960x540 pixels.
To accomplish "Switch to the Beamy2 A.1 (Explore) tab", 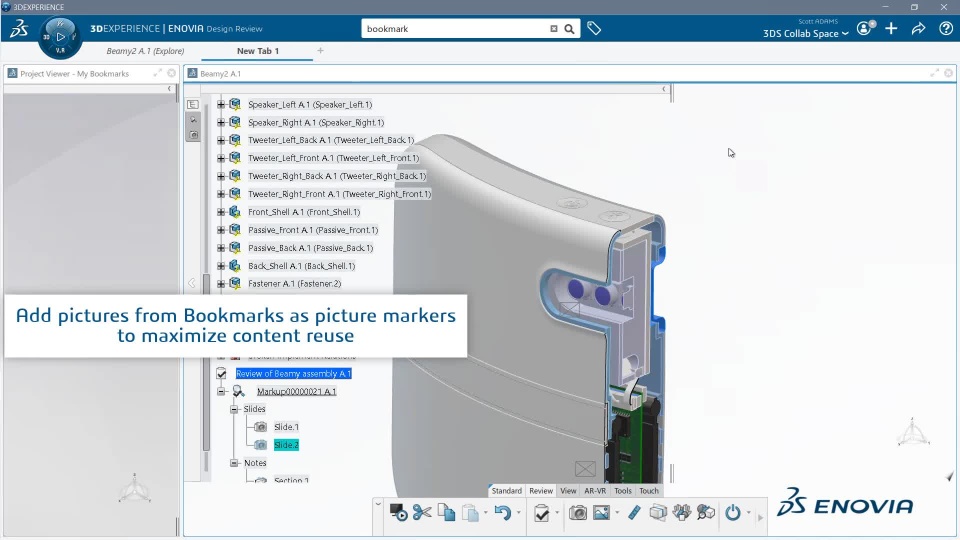I will 145,51.
